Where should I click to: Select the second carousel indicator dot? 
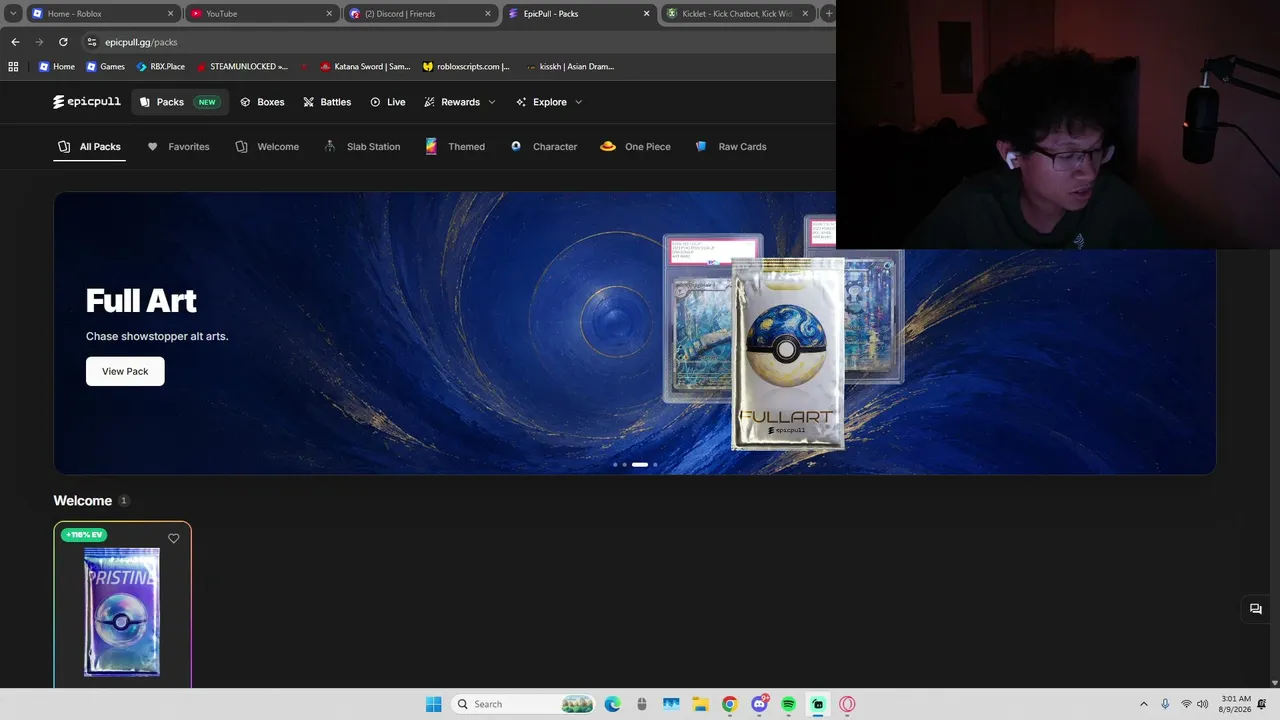[x=625, y=465]
